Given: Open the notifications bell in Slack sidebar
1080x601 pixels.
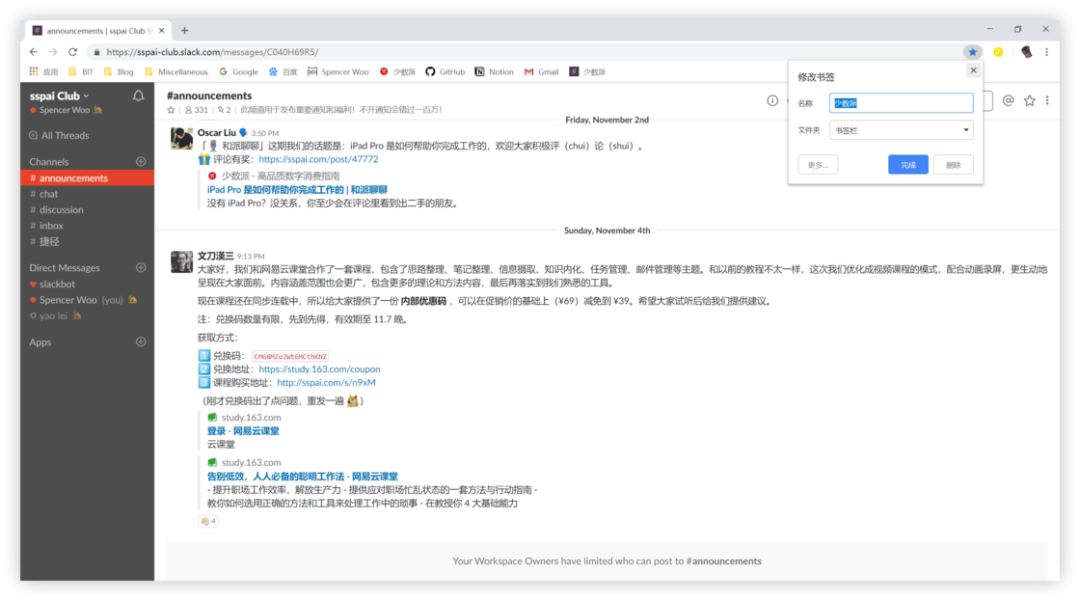Looking at the screenshot, I should pos(138,96).
